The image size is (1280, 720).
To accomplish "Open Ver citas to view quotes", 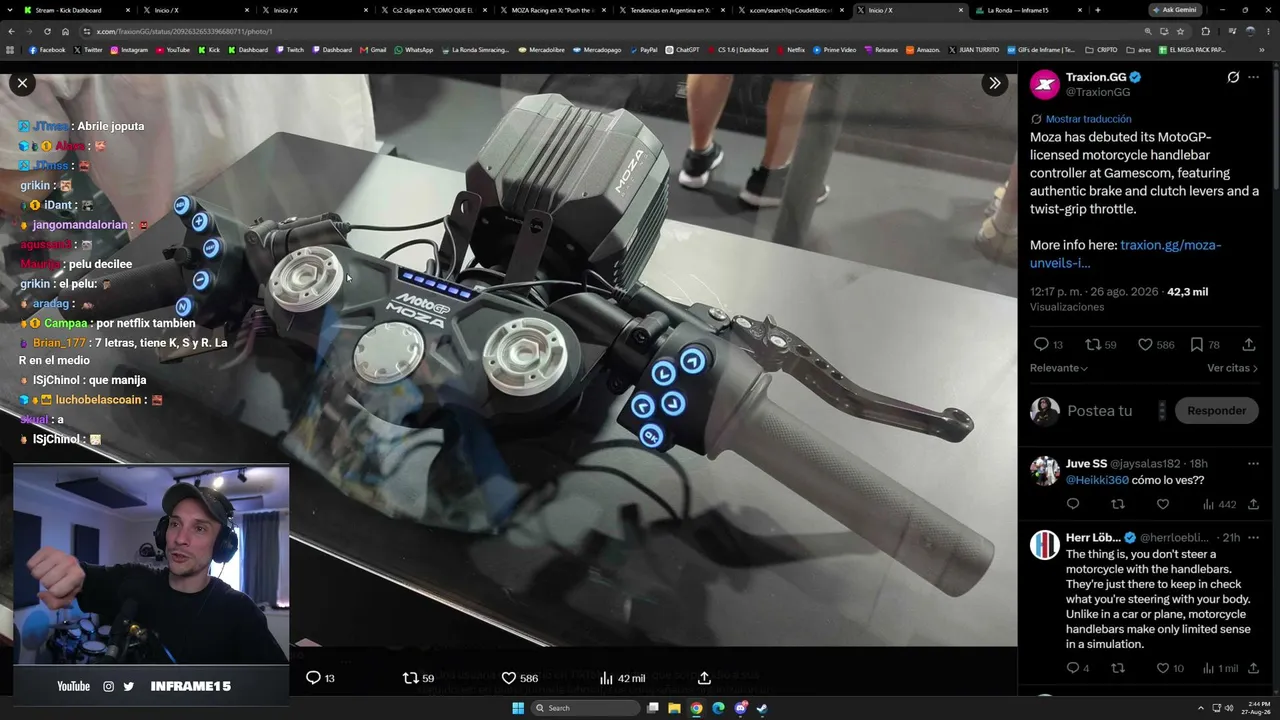I will (1232, 368).
